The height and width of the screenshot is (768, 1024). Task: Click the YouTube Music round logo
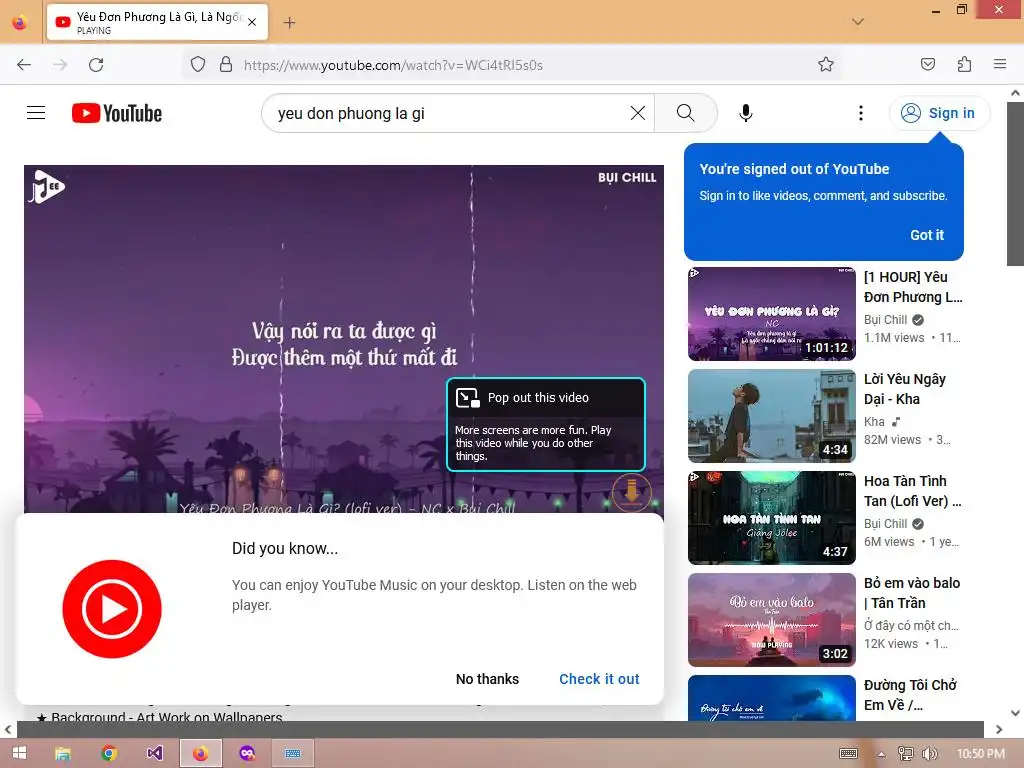(112, 609)
